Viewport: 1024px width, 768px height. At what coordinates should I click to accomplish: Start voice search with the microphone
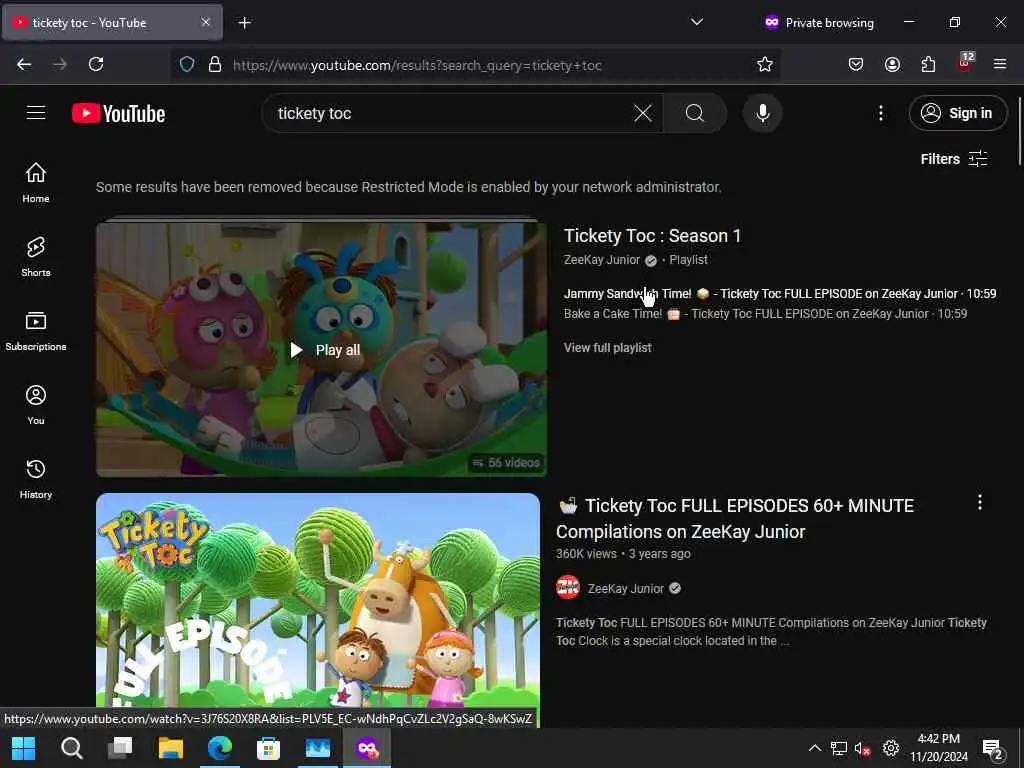(x=762, y=113)
